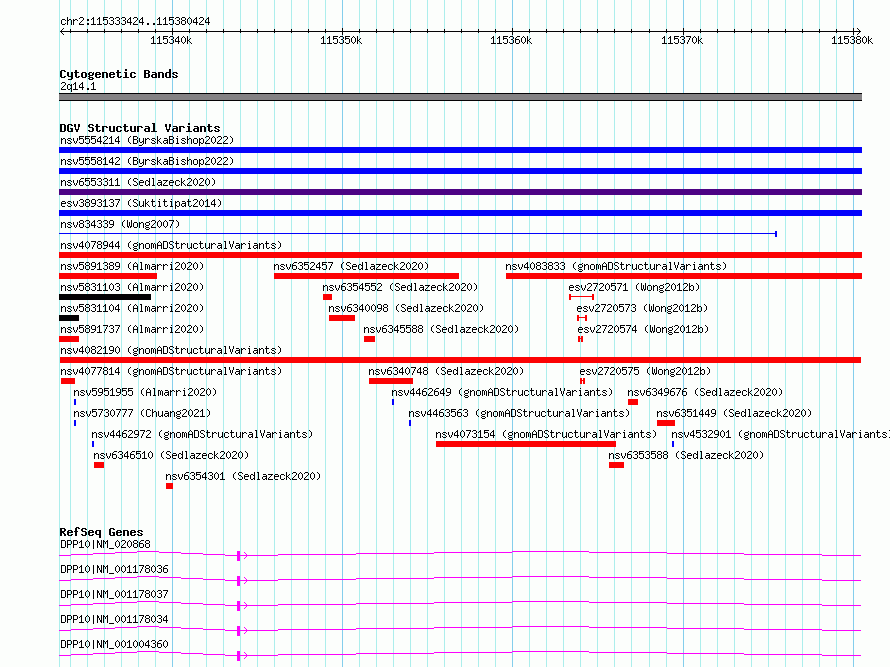Select the DPP10|NM_001004360 gene label
890x667 pixels.
pyautogui.click(x=114, y=644)
